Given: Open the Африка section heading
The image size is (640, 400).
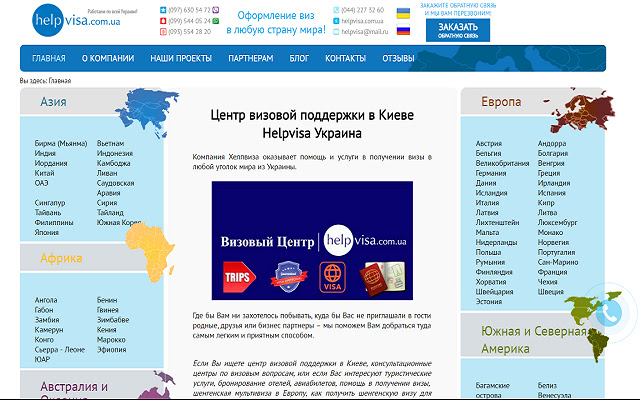Looking at the screenshot, I should pyautogui.click(x=61, y=258).
